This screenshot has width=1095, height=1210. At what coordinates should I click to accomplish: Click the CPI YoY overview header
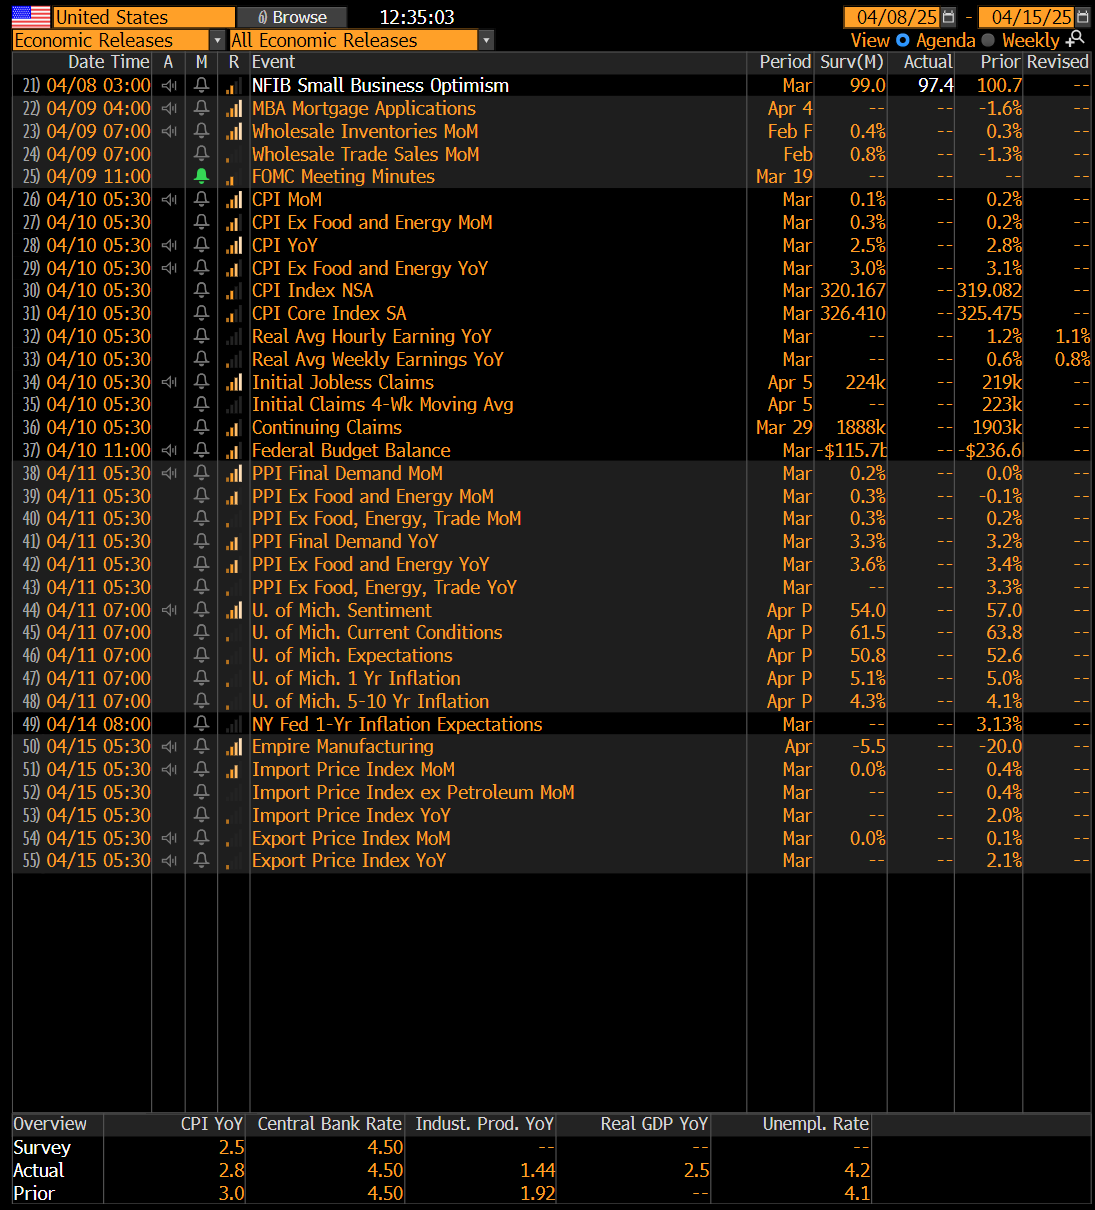click(212, 1124)
